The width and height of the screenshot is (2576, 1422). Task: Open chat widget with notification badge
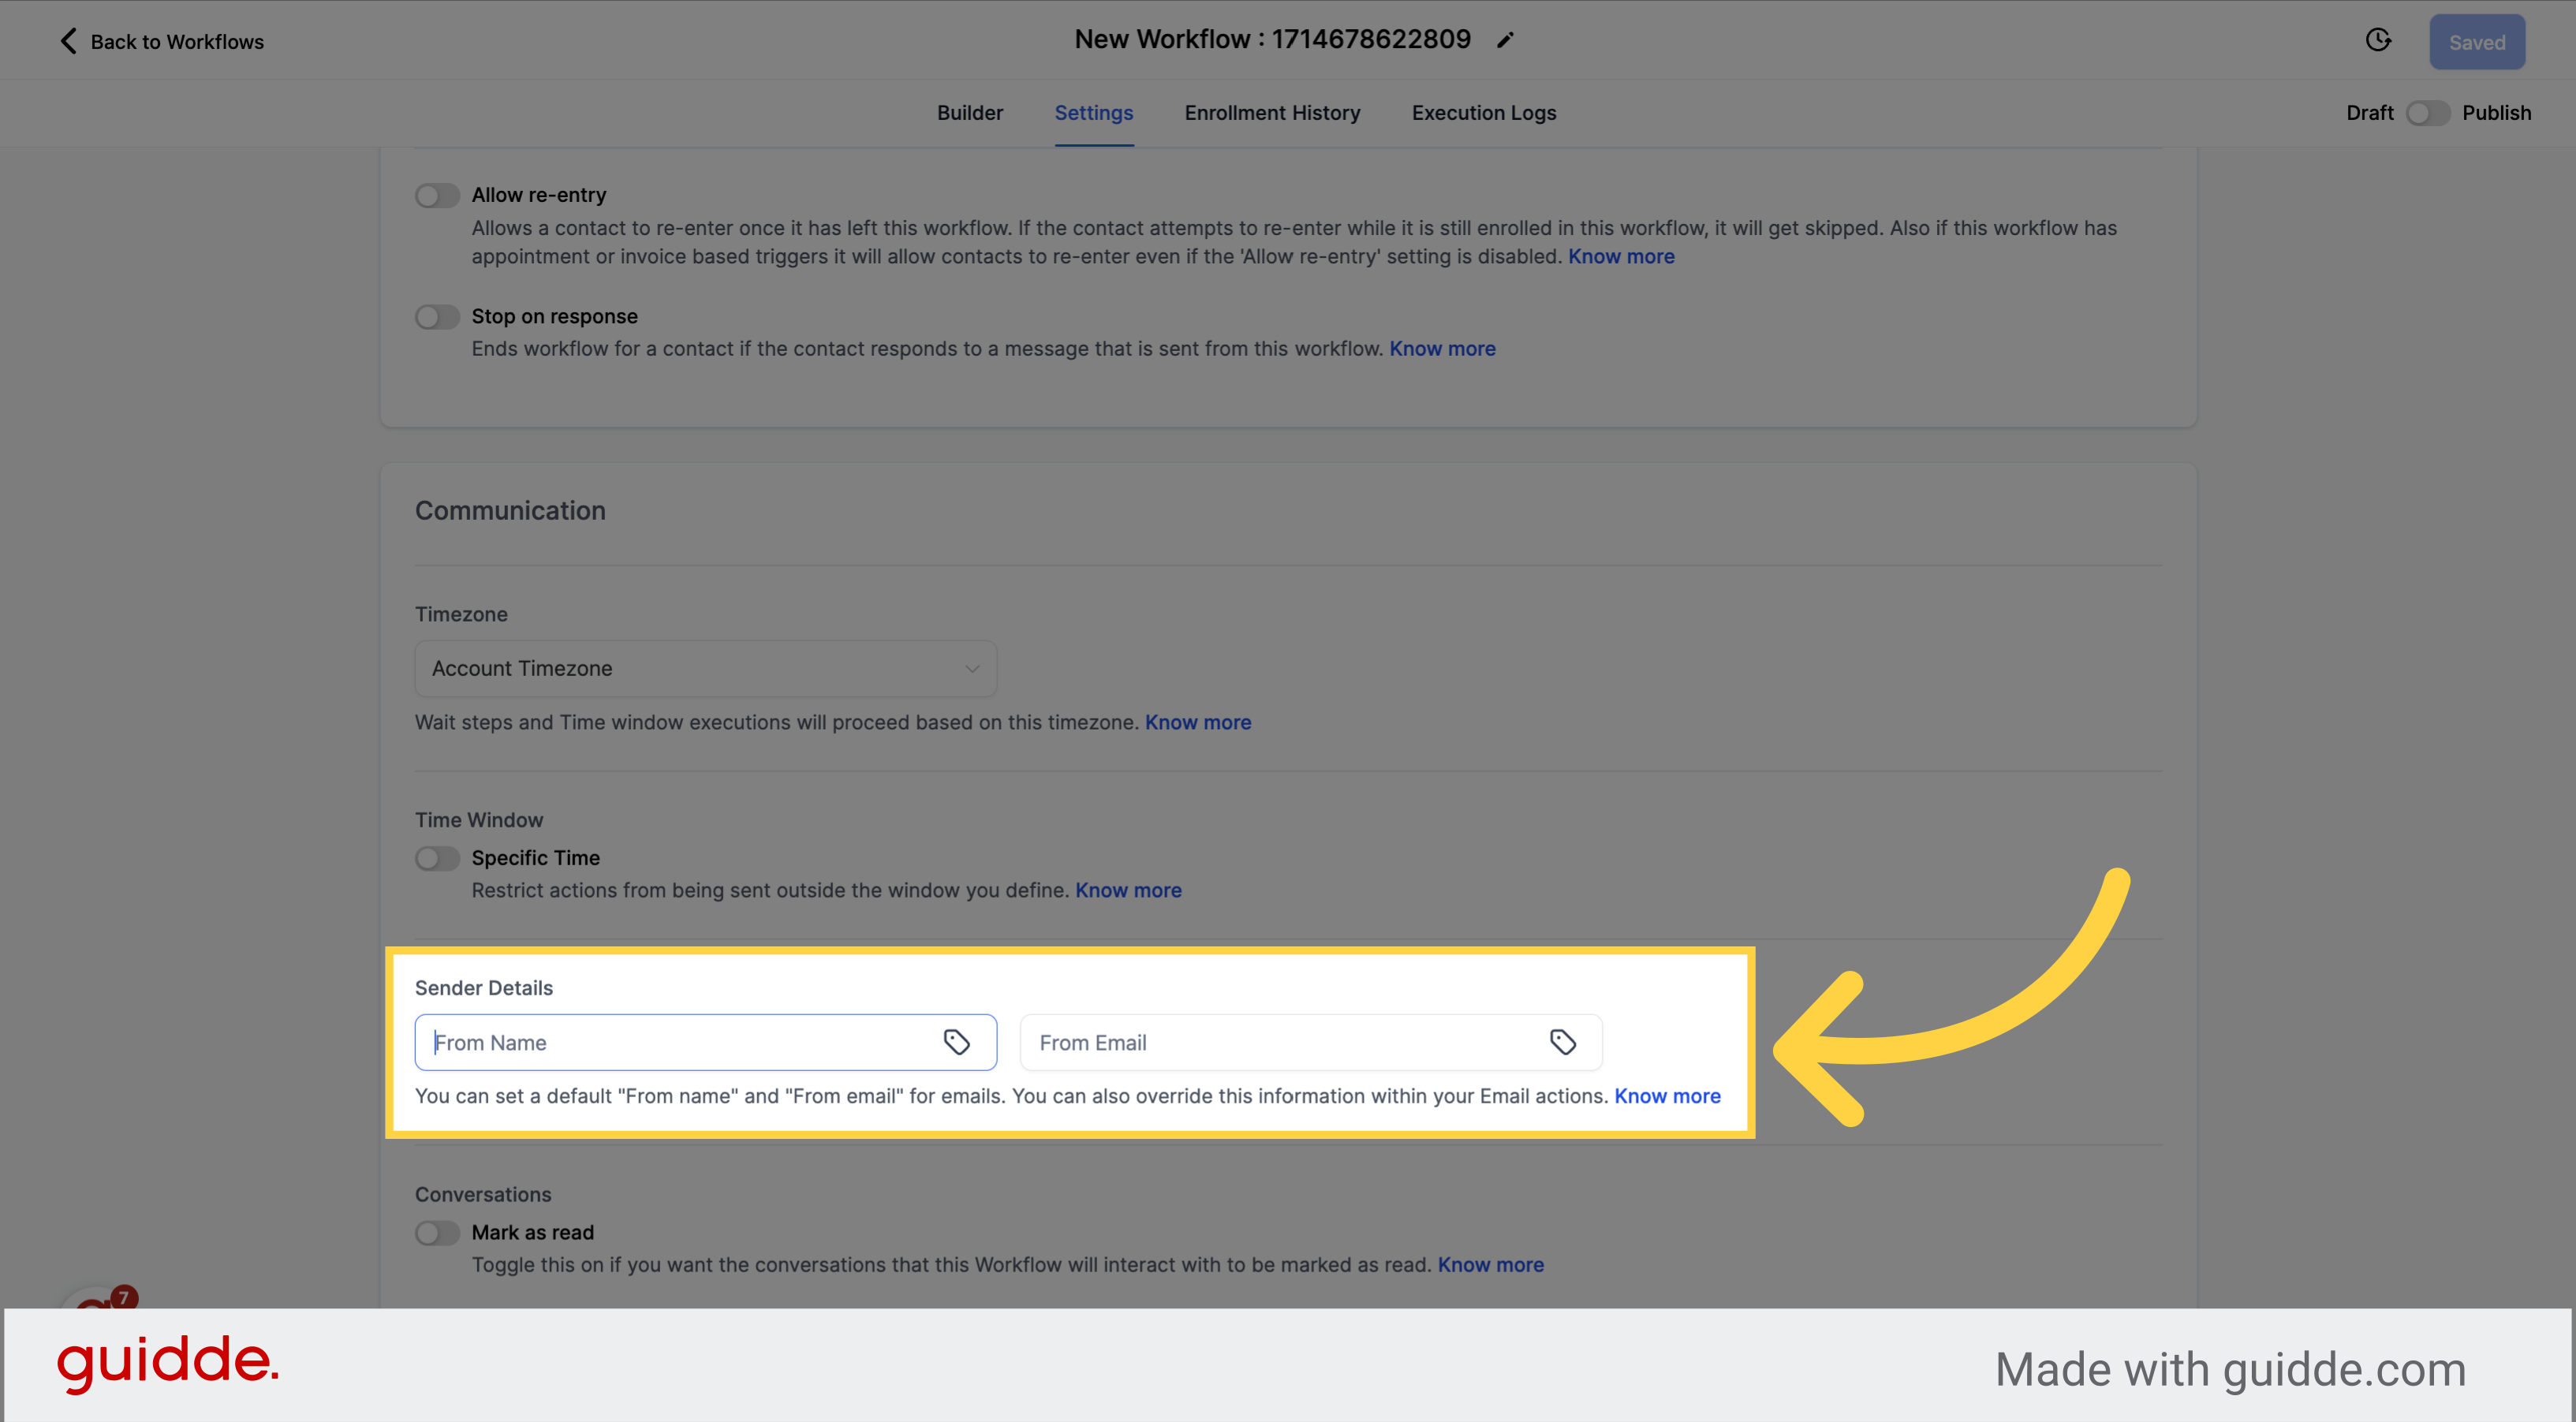[x=98, y=1298]
